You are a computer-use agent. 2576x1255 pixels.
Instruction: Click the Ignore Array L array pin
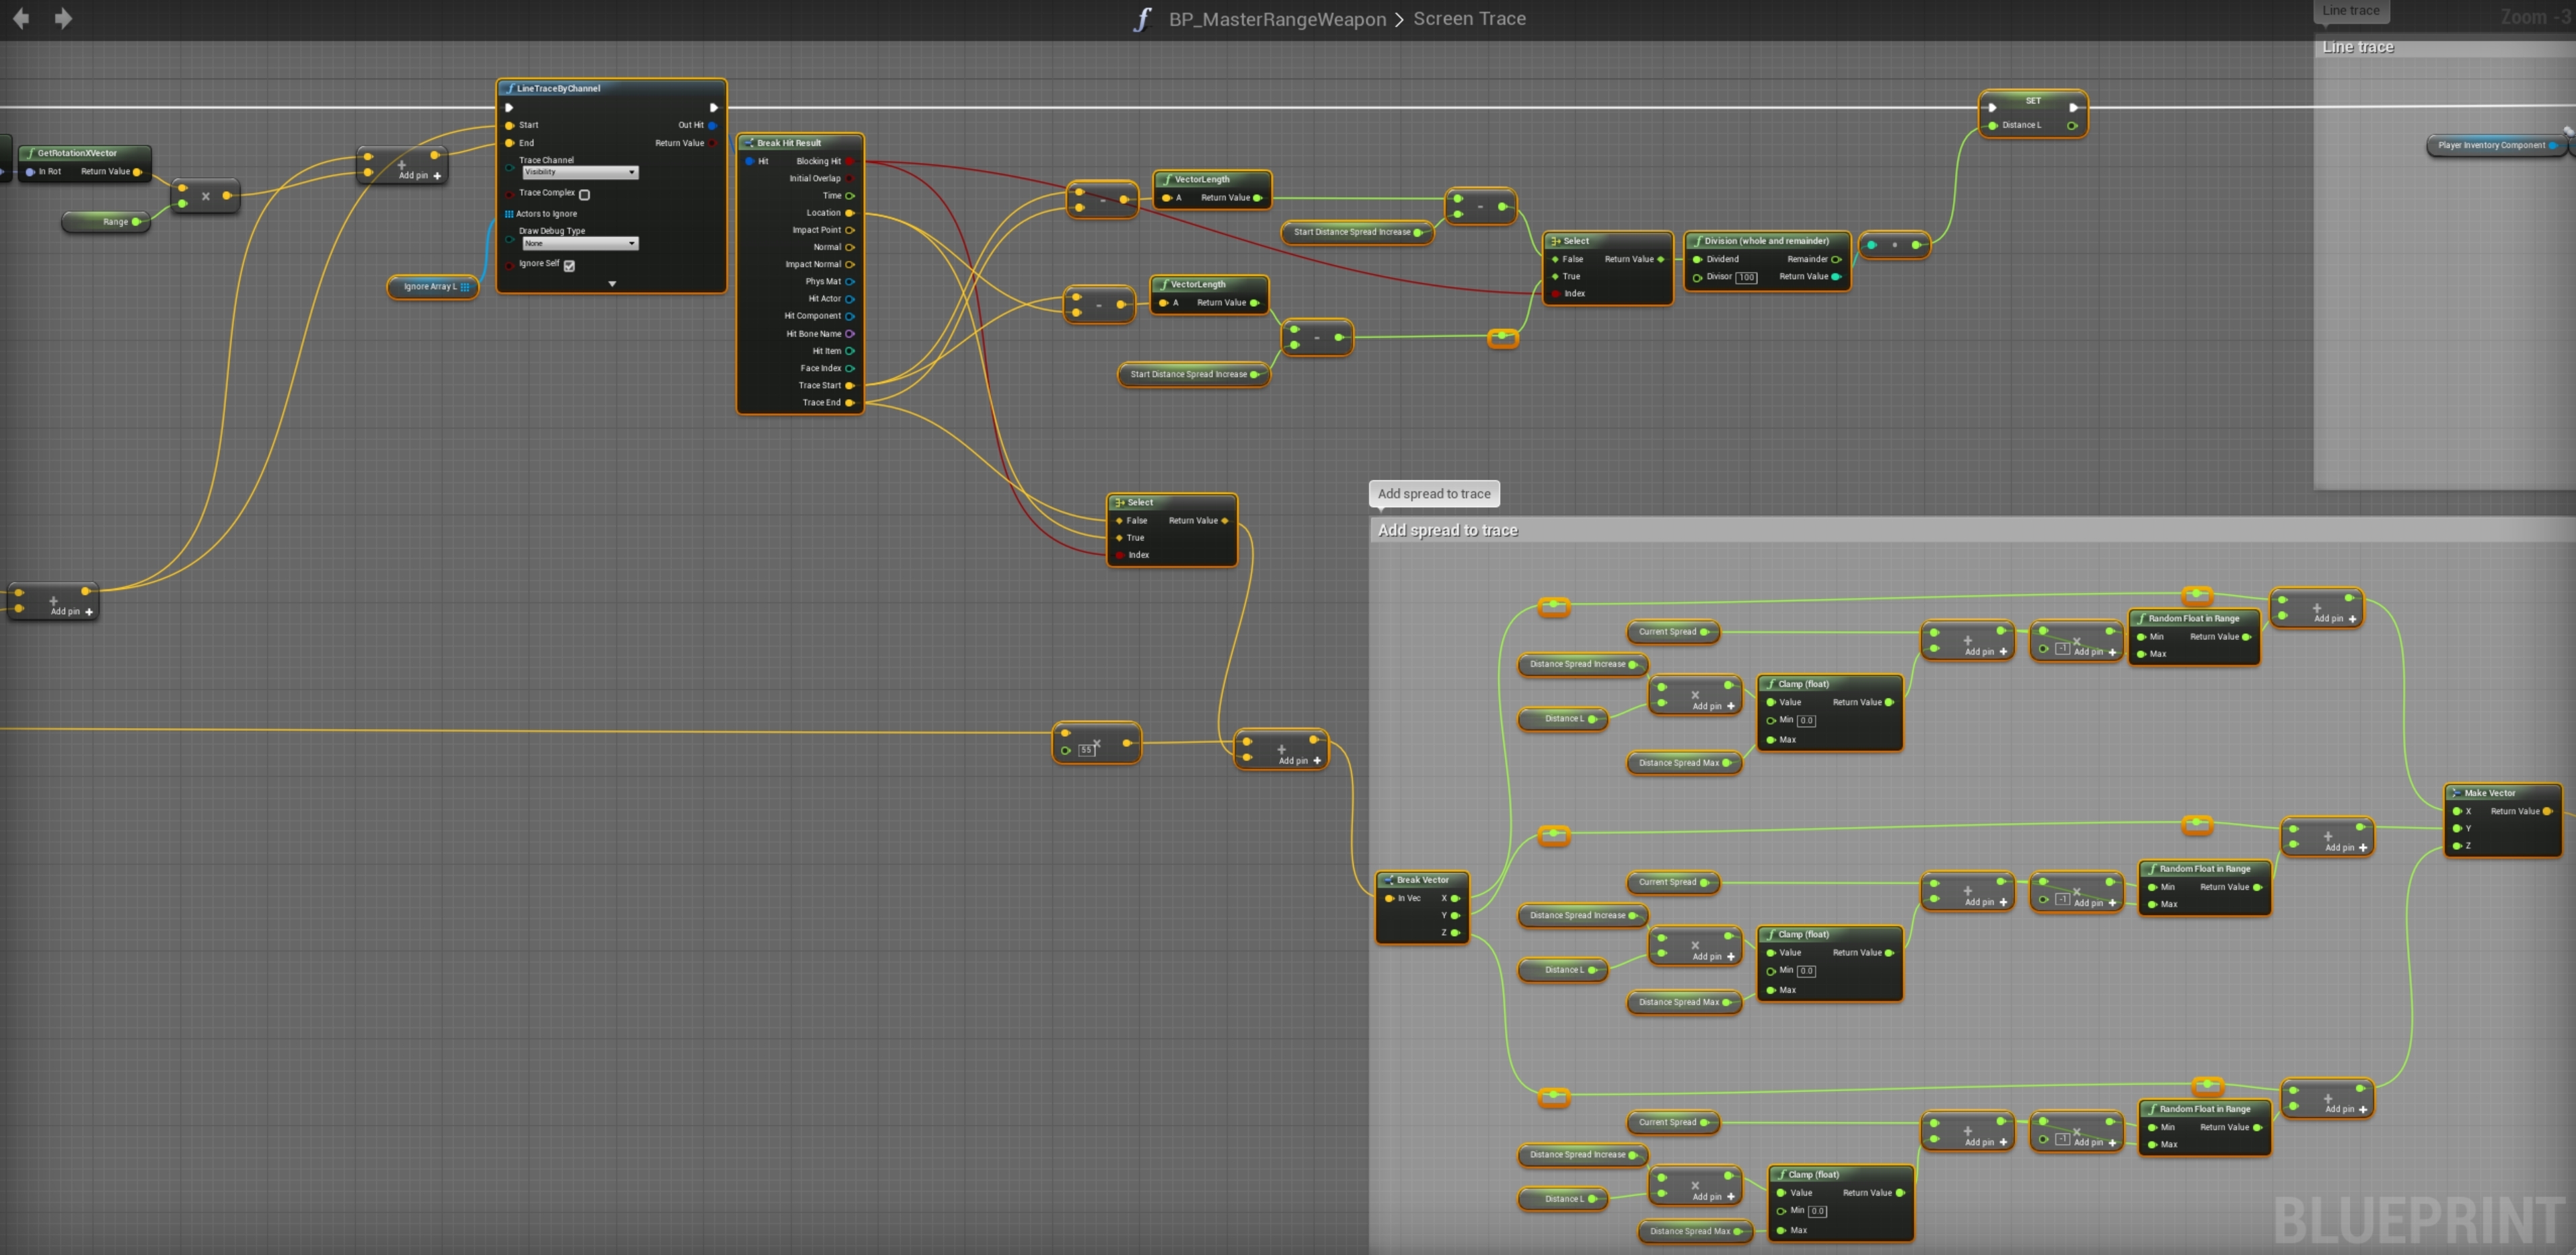[x=465, y=287]
